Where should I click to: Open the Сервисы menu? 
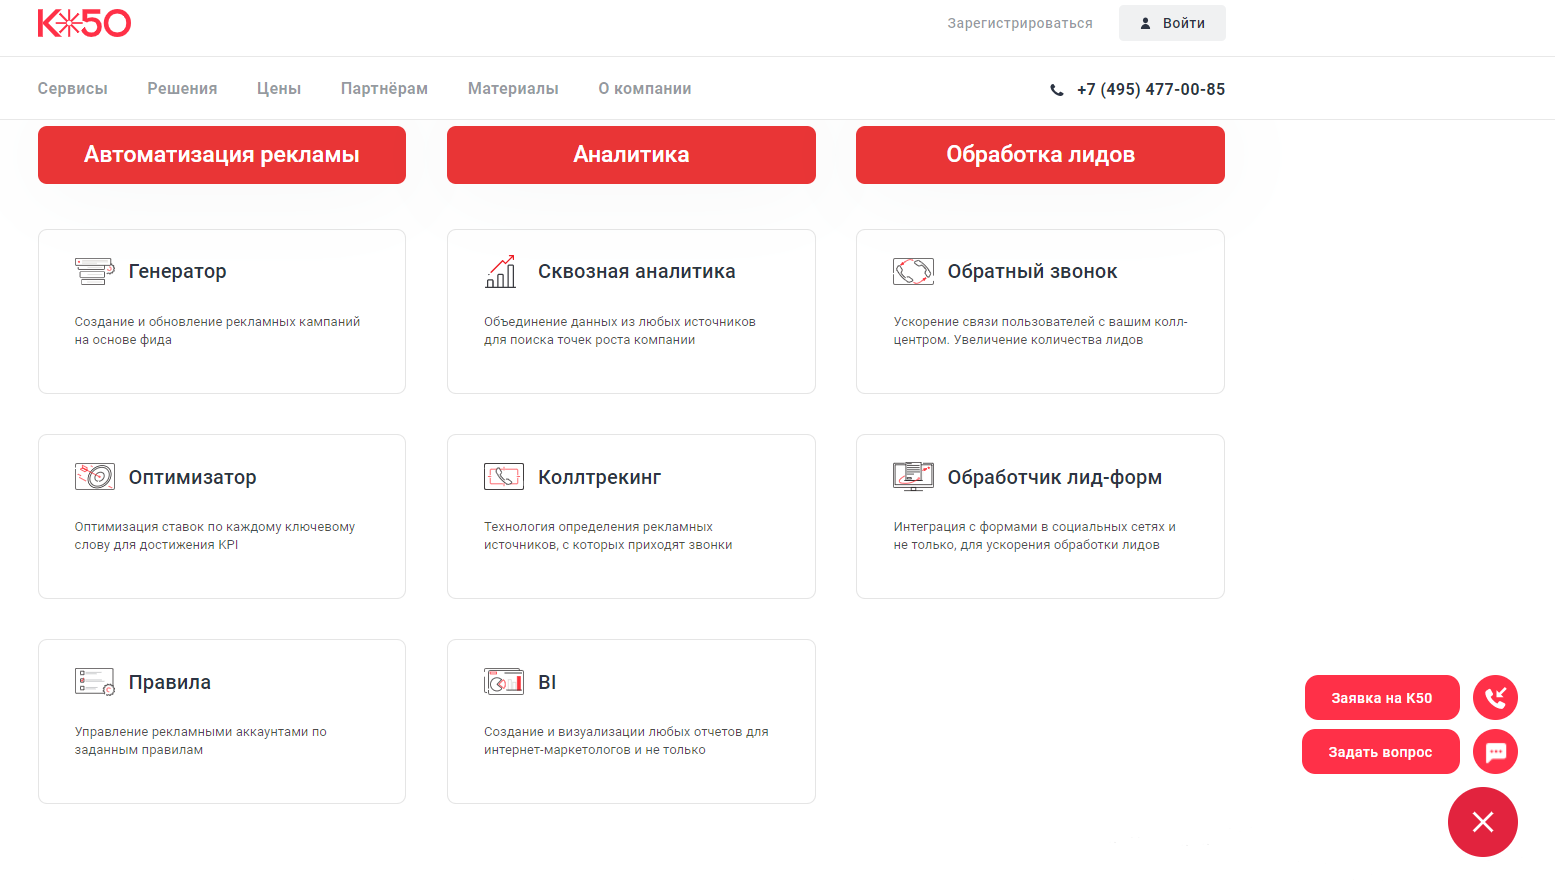coord(73,89)
